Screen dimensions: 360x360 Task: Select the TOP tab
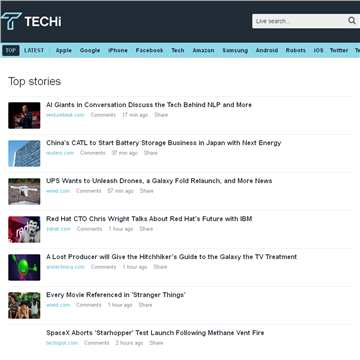[11, 50]
